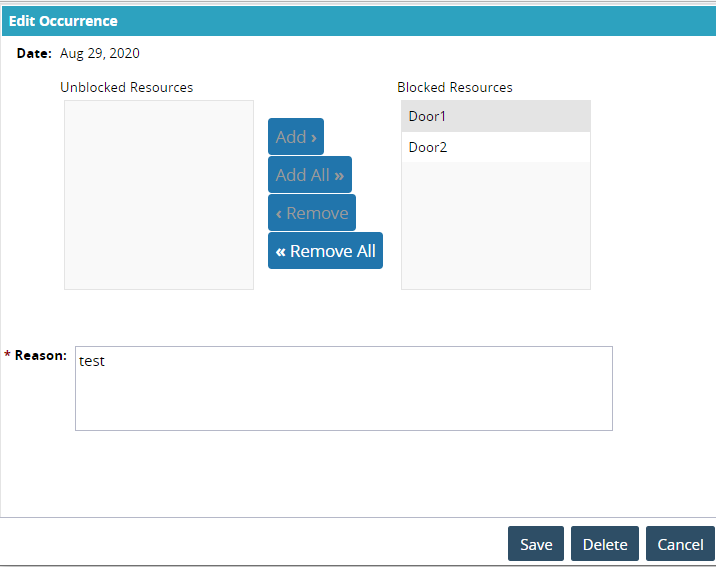The width and height of the screenshot is (716, 567).
Task: Click the empty Unblocked Resources list
Action: (x=158, y=195)
